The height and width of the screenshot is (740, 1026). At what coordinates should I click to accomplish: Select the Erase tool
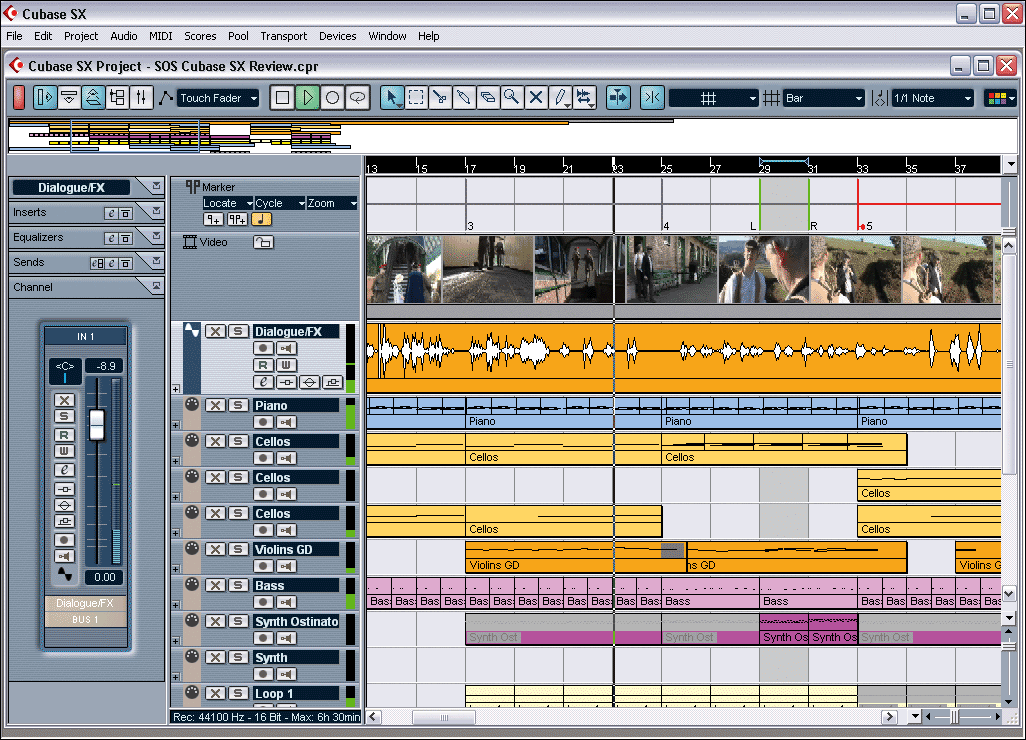487,98
